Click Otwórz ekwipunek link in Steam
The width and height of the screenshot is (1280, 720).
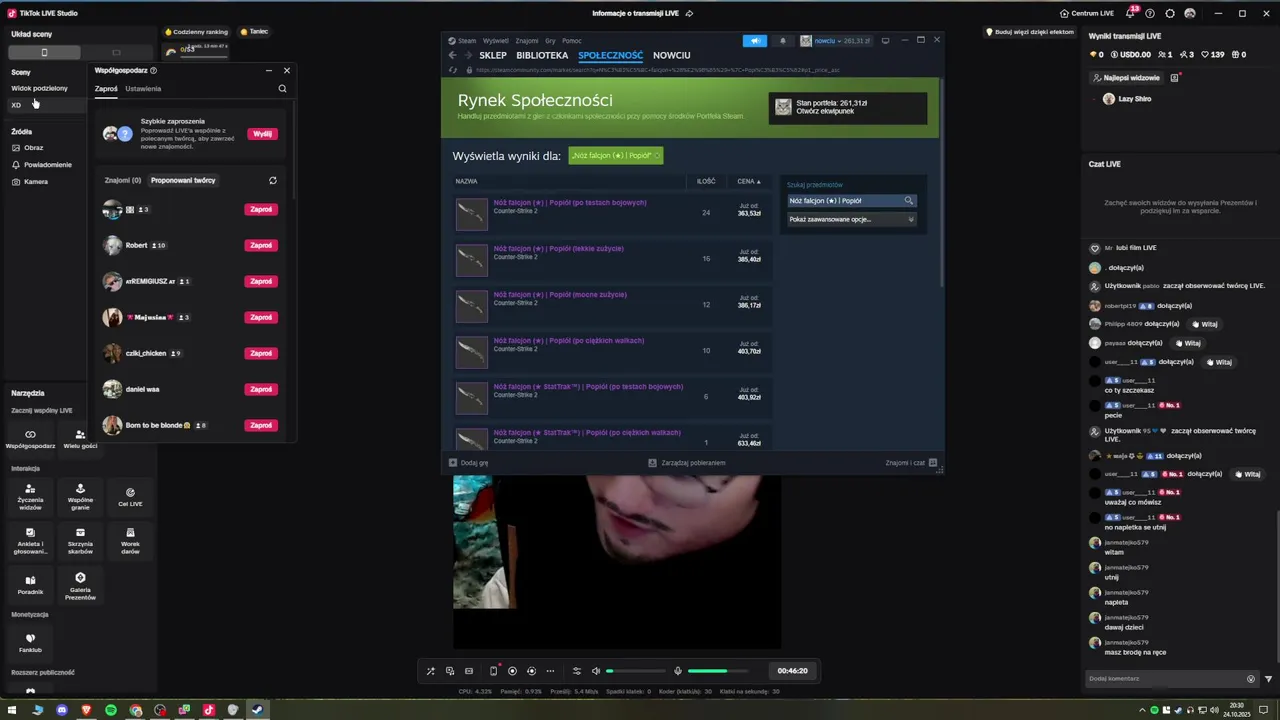pyautogui.click(x=826, y=112)
